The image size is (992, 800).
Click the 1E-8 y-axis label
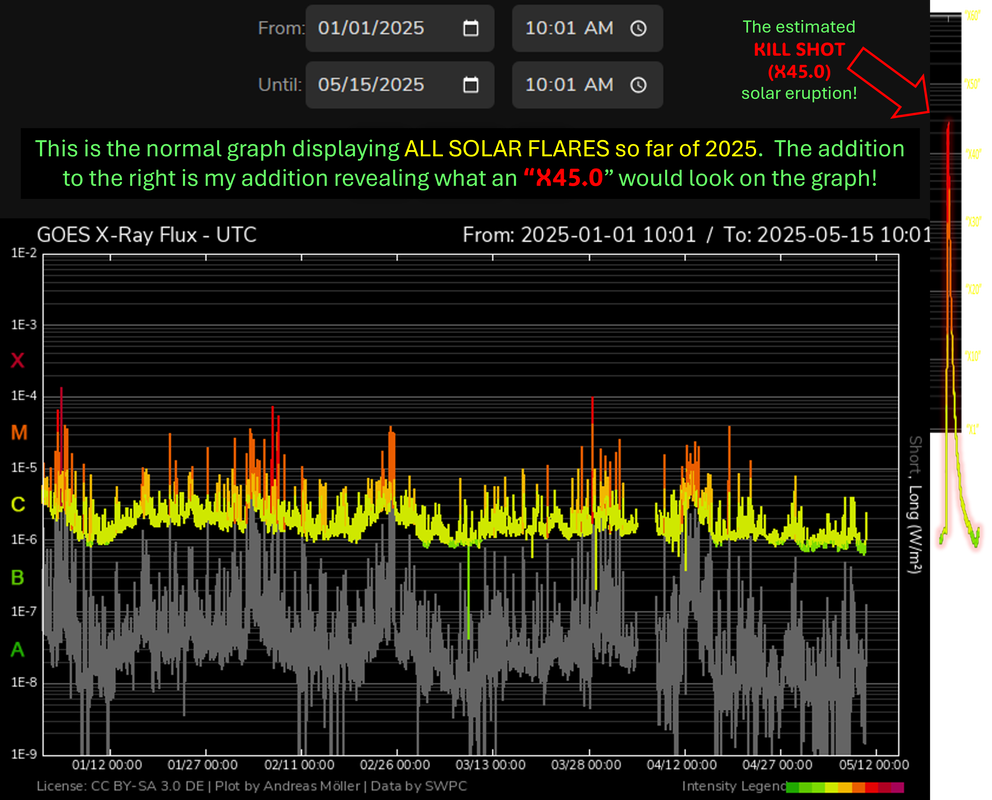(x=24, y=683)
